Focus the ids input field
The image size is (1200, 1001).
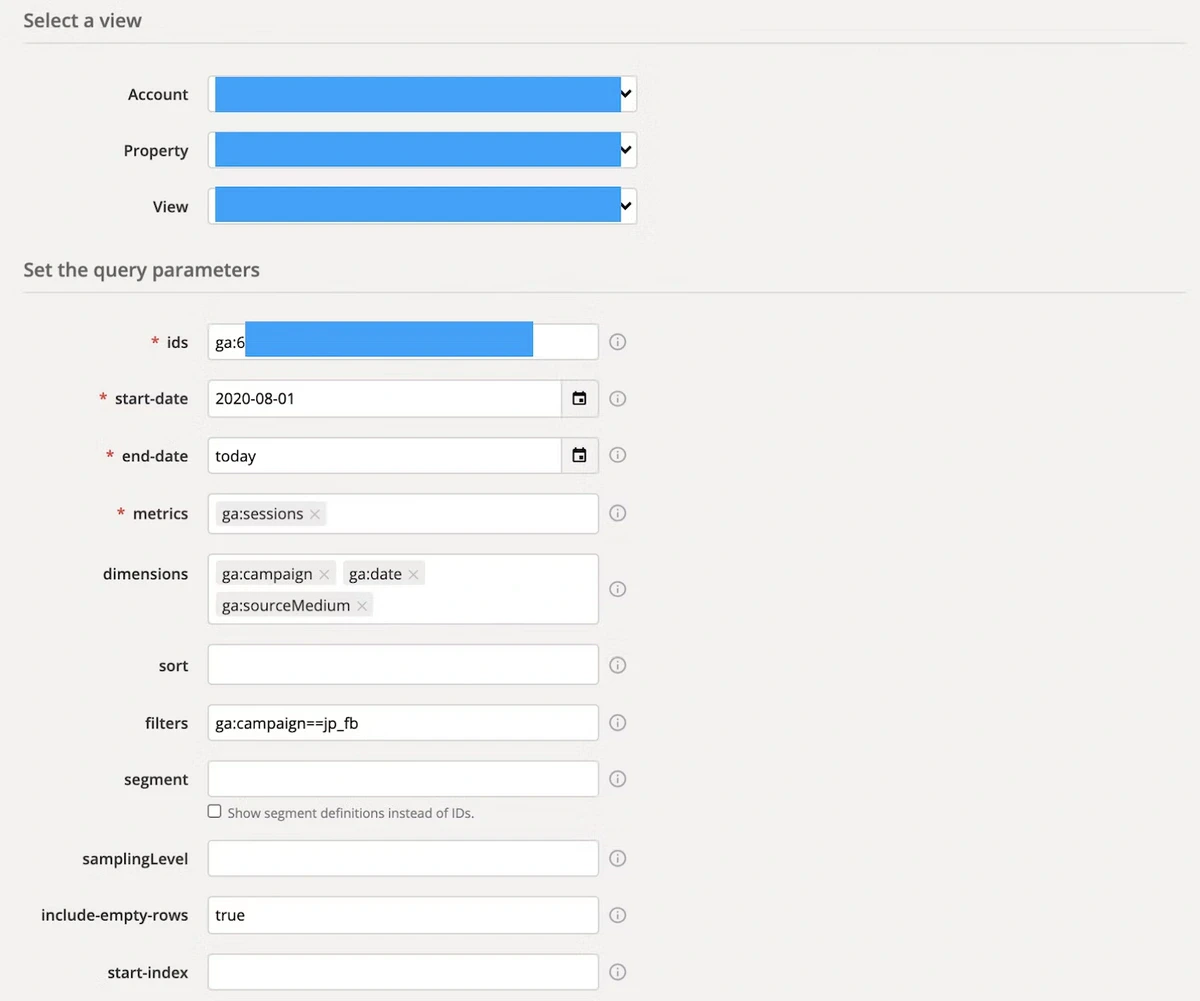pos(403,342)
